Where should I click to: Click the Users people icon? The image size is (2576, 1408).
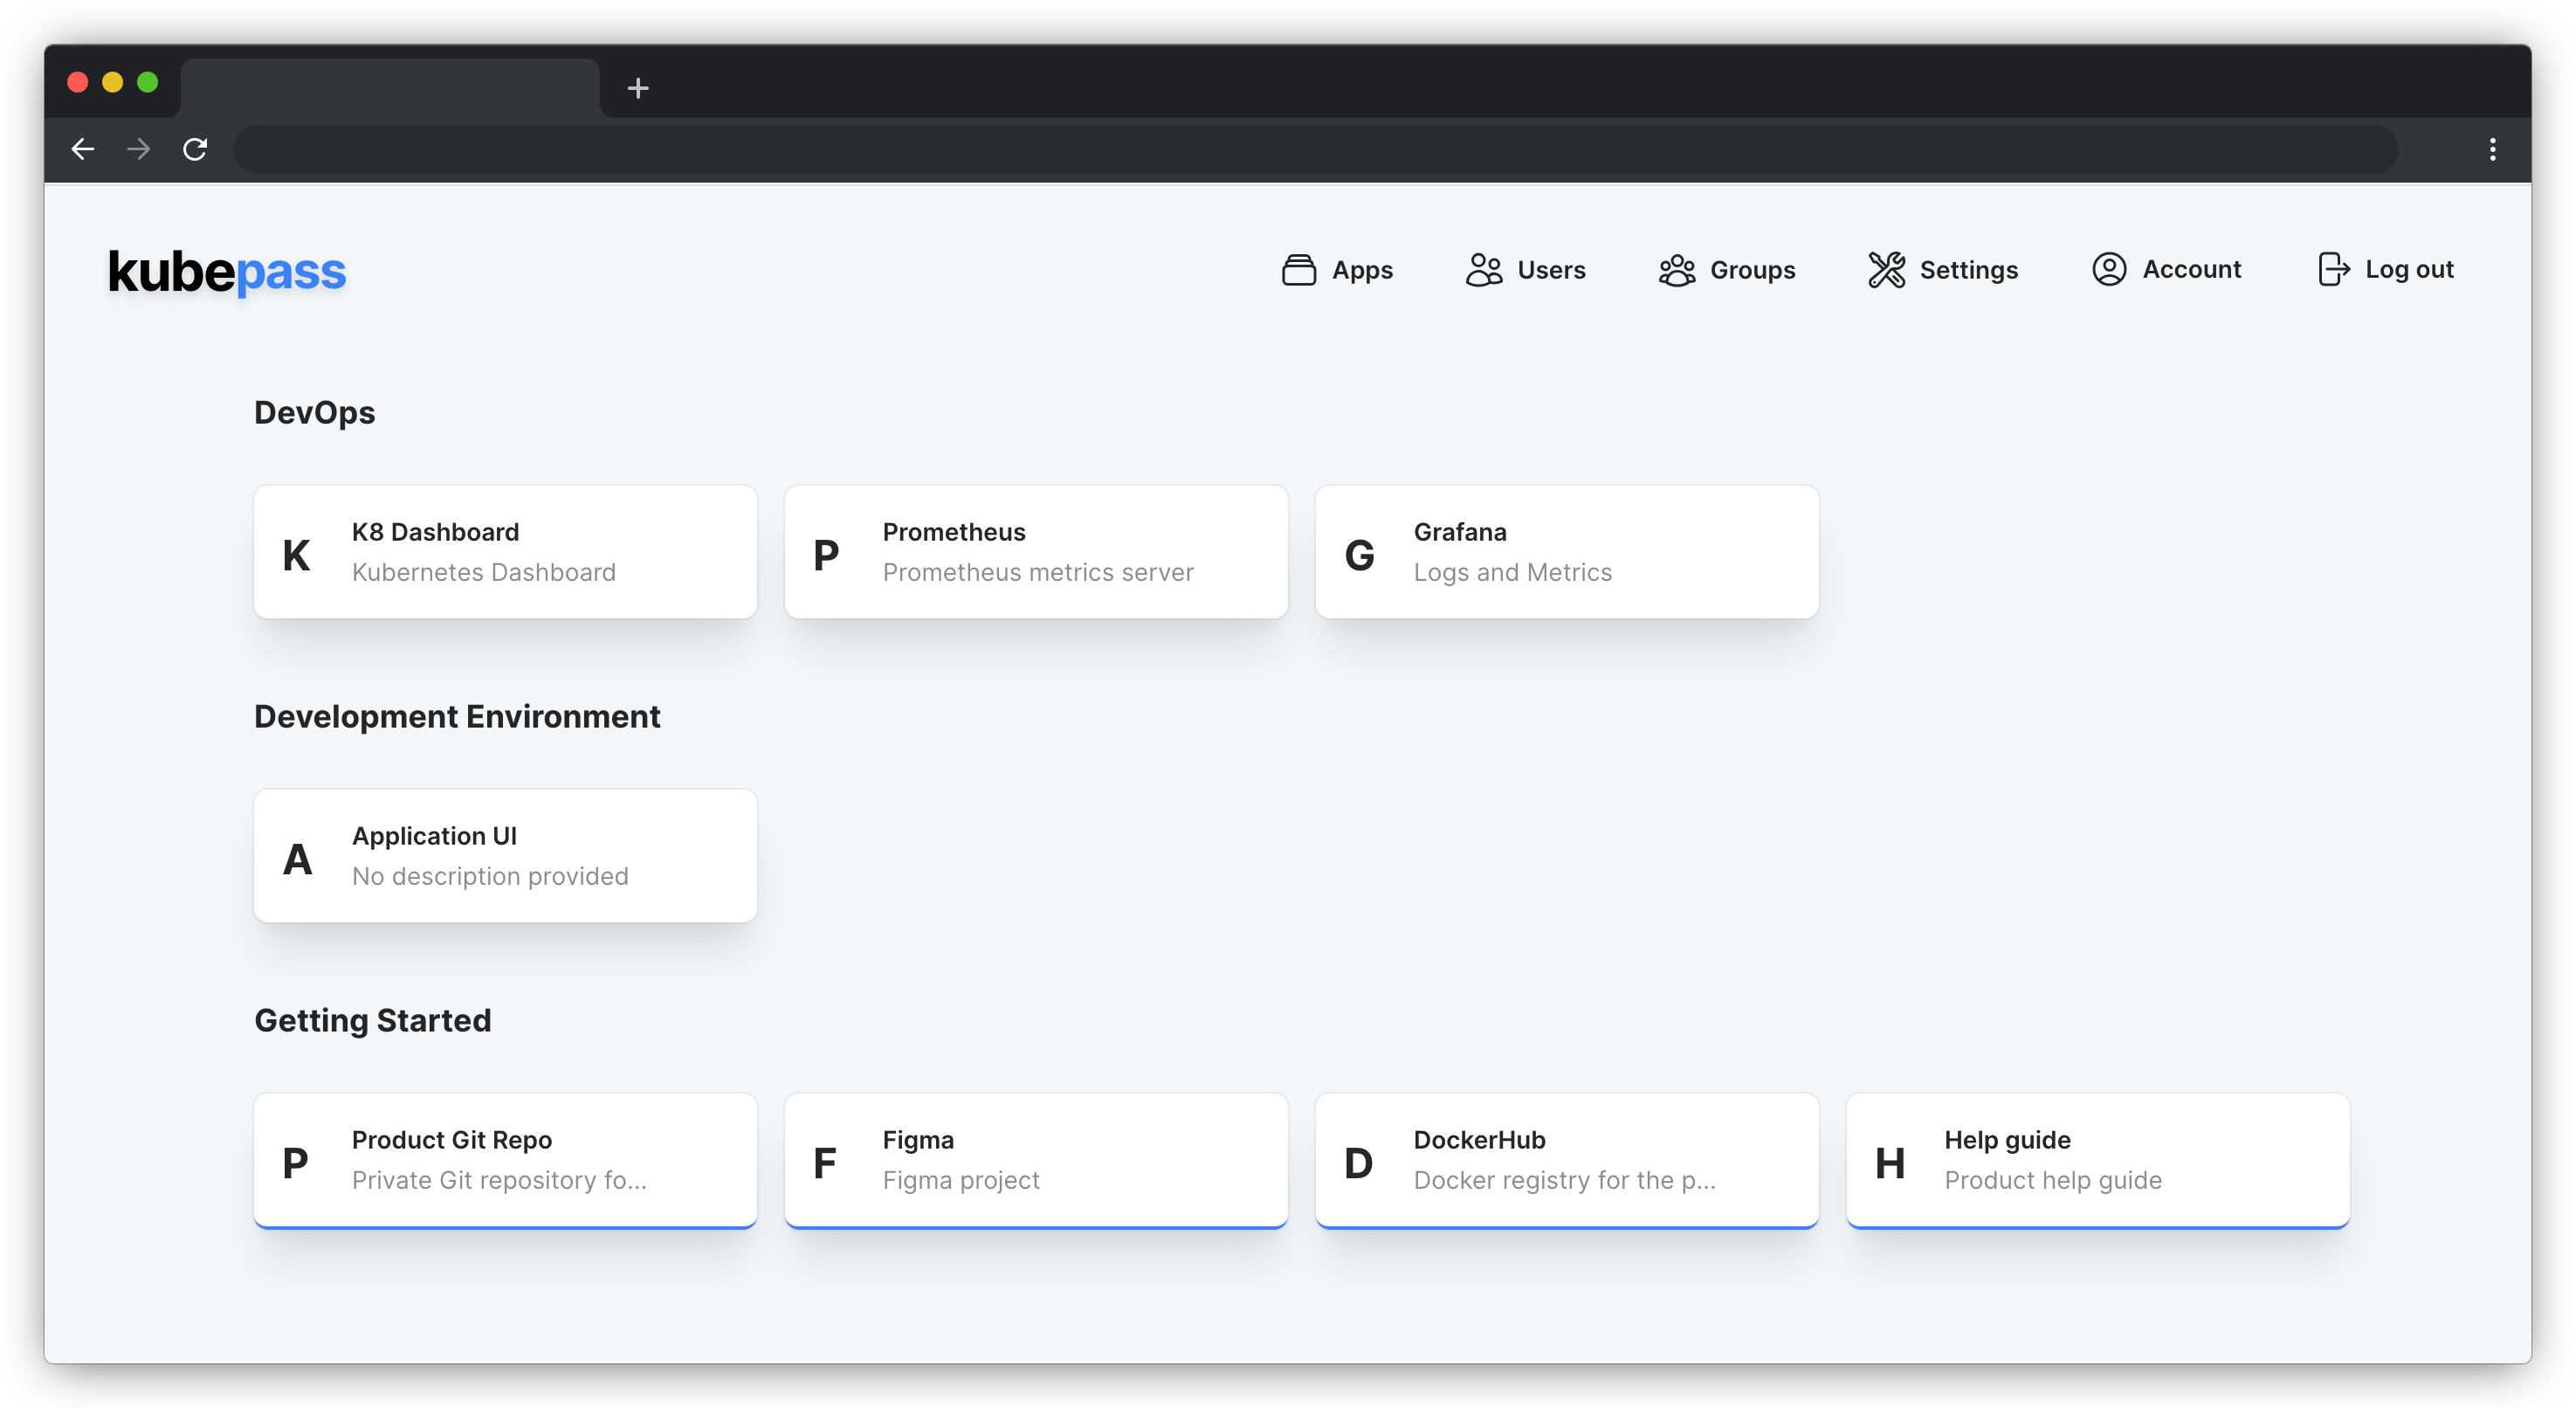coord(1484,270)
